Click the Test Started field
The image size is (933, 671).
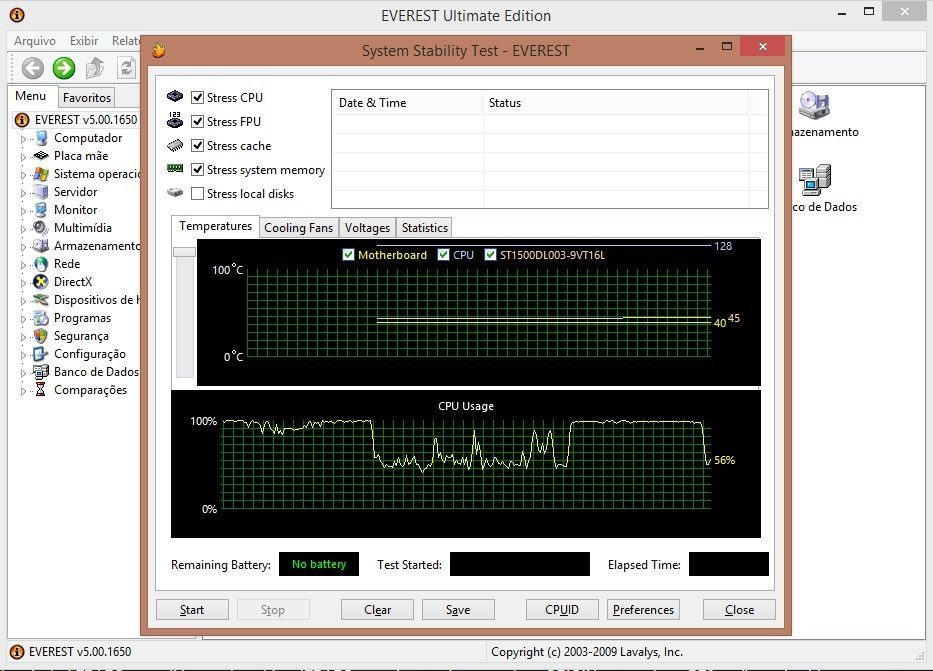(x=519, y=564)
